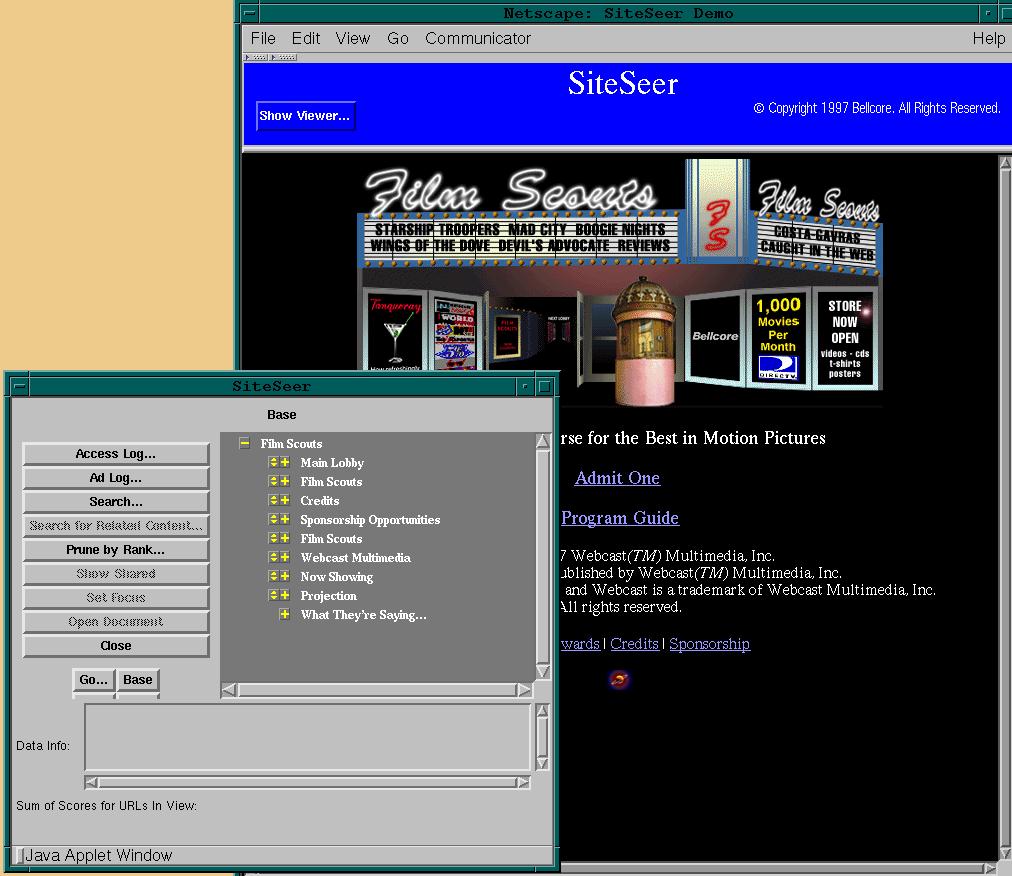Screen dimensions: 1012x876
Task: Click the Prune by Rank... button
Action: tap(116, 550)
